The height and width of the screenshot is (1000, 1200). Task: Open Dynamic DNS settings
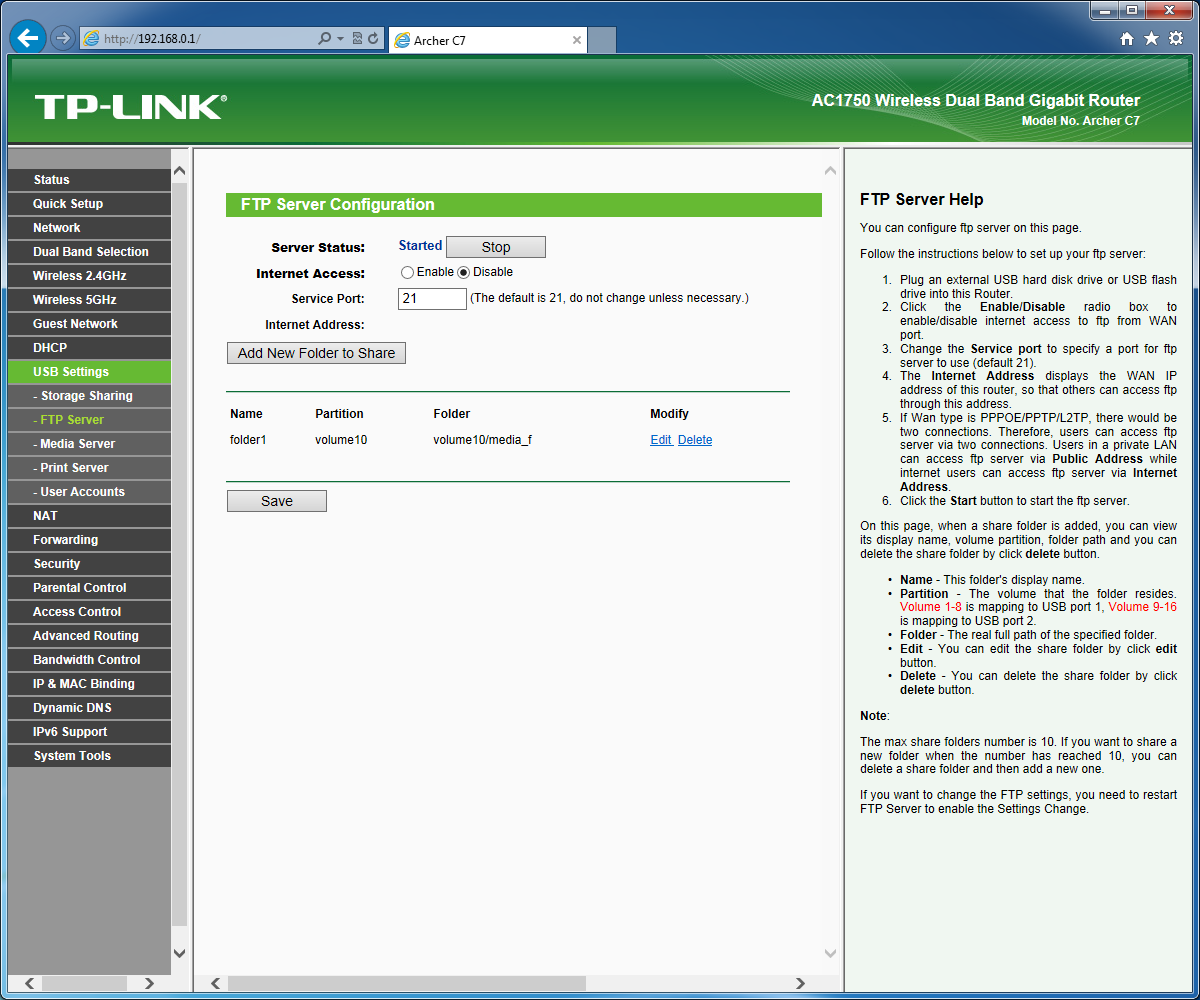click(89, 708)
